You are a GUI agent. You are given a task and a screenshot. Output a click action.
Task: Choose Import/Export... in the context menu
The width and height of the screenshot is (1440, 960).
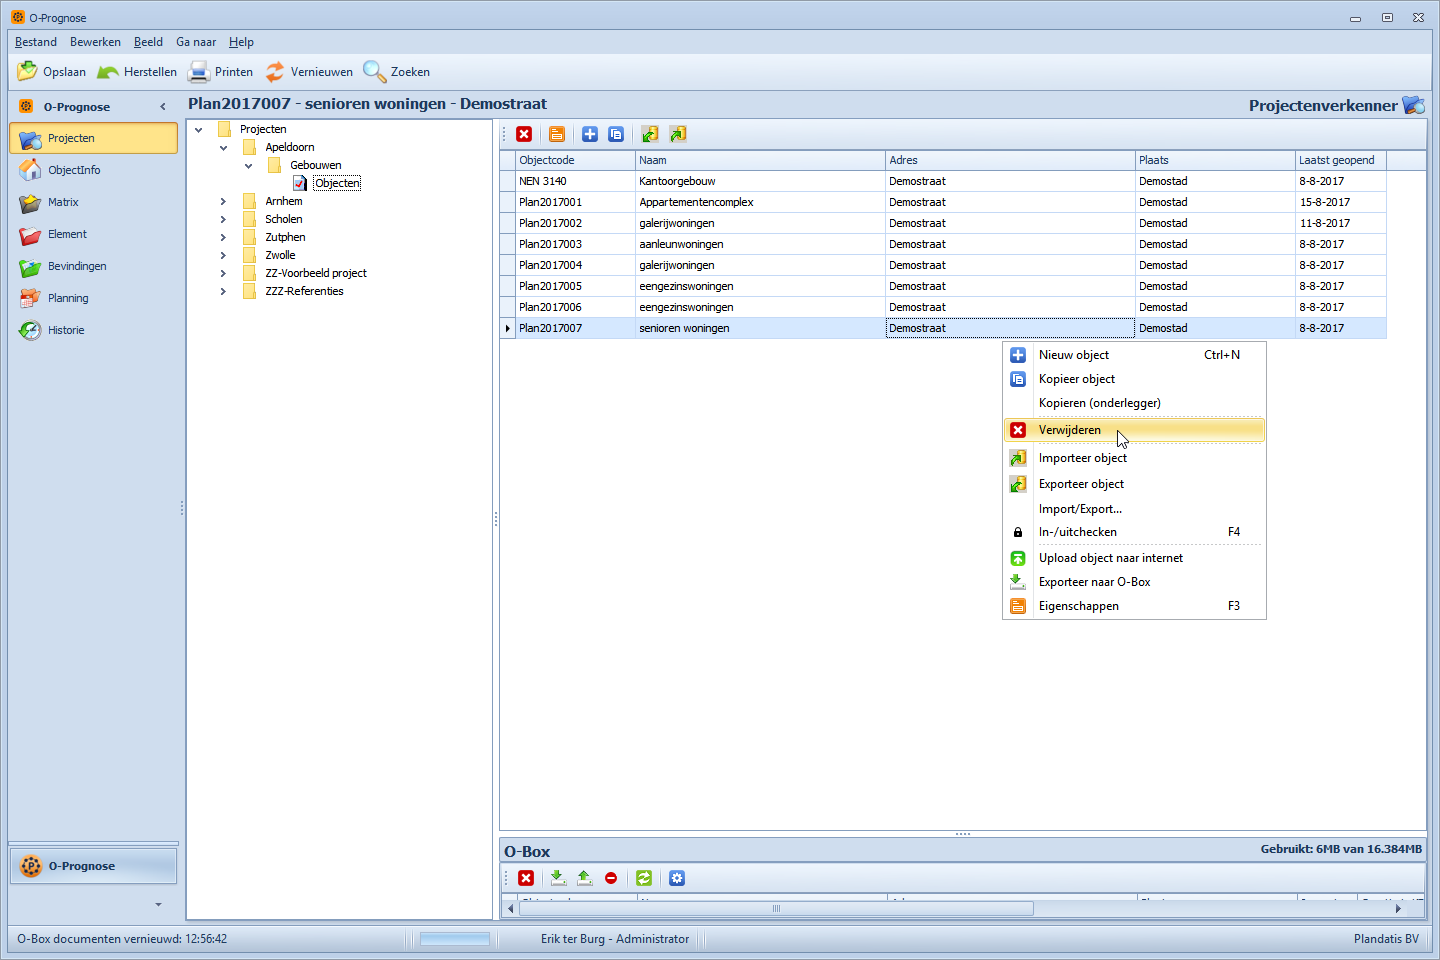point(1134,509)
